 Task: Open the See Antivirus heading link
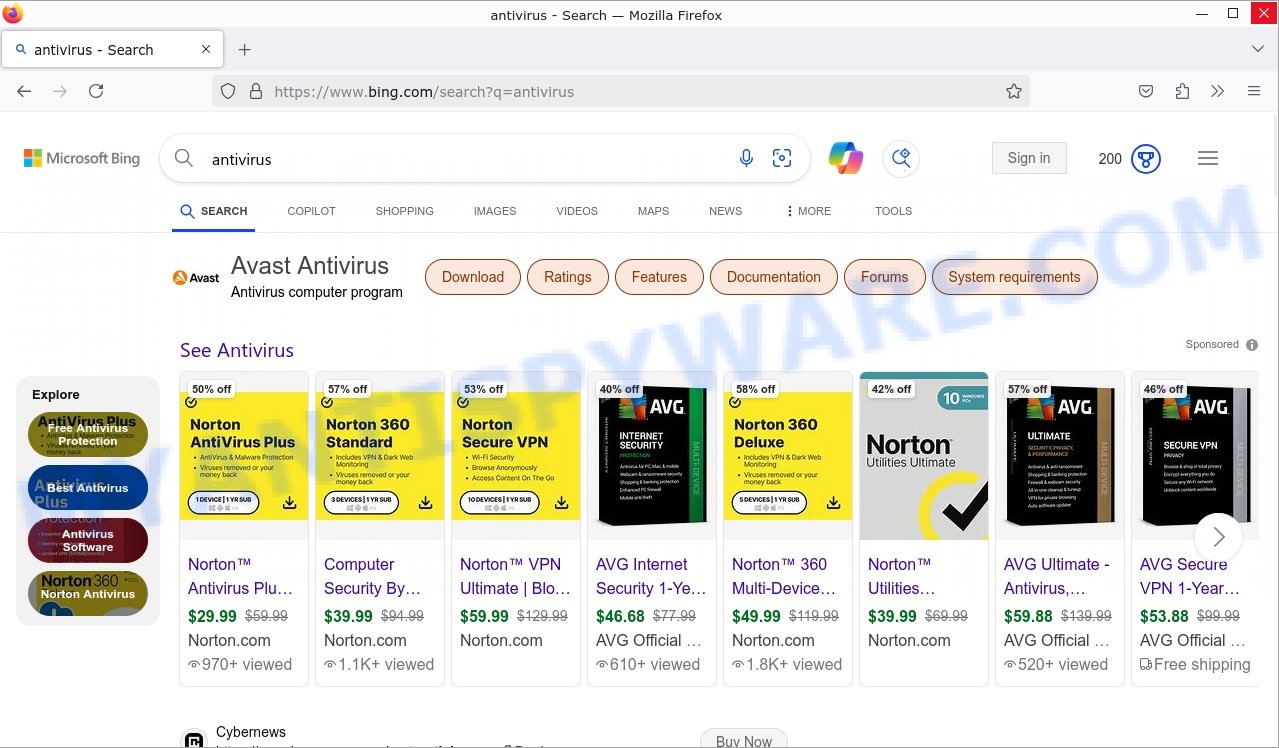(x=237, y=350)
